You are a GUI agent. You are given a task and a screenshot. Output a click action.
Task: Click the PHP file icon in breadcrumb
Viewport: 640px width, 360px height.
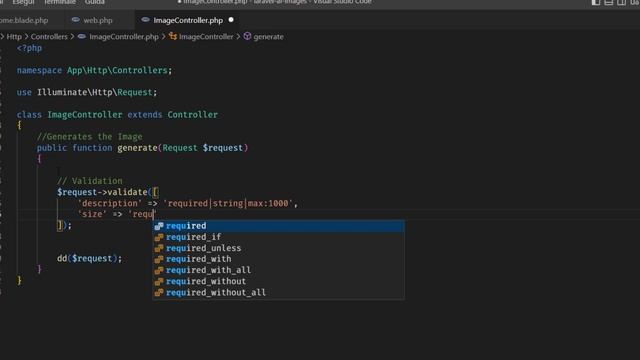pos(82,36)
